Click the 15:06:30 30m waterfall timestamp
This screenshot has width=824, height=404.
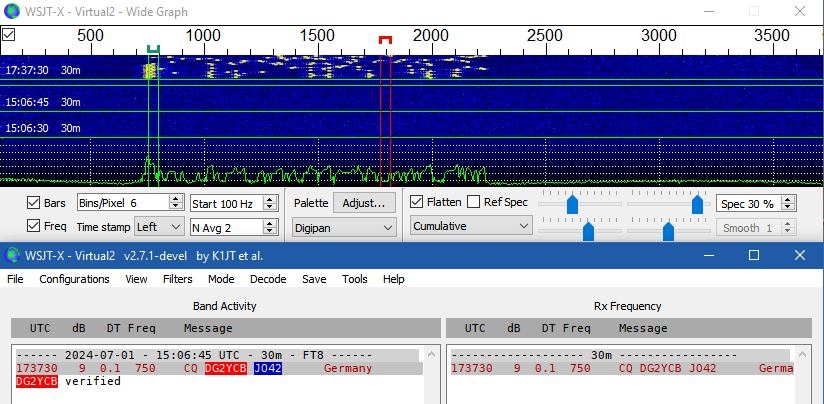[x=43, y=128]
